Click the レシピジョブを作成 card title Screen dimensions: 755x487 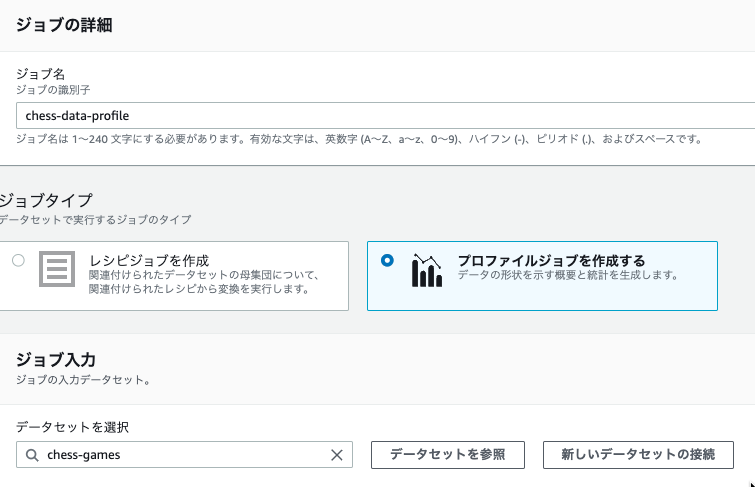[149, 261]
